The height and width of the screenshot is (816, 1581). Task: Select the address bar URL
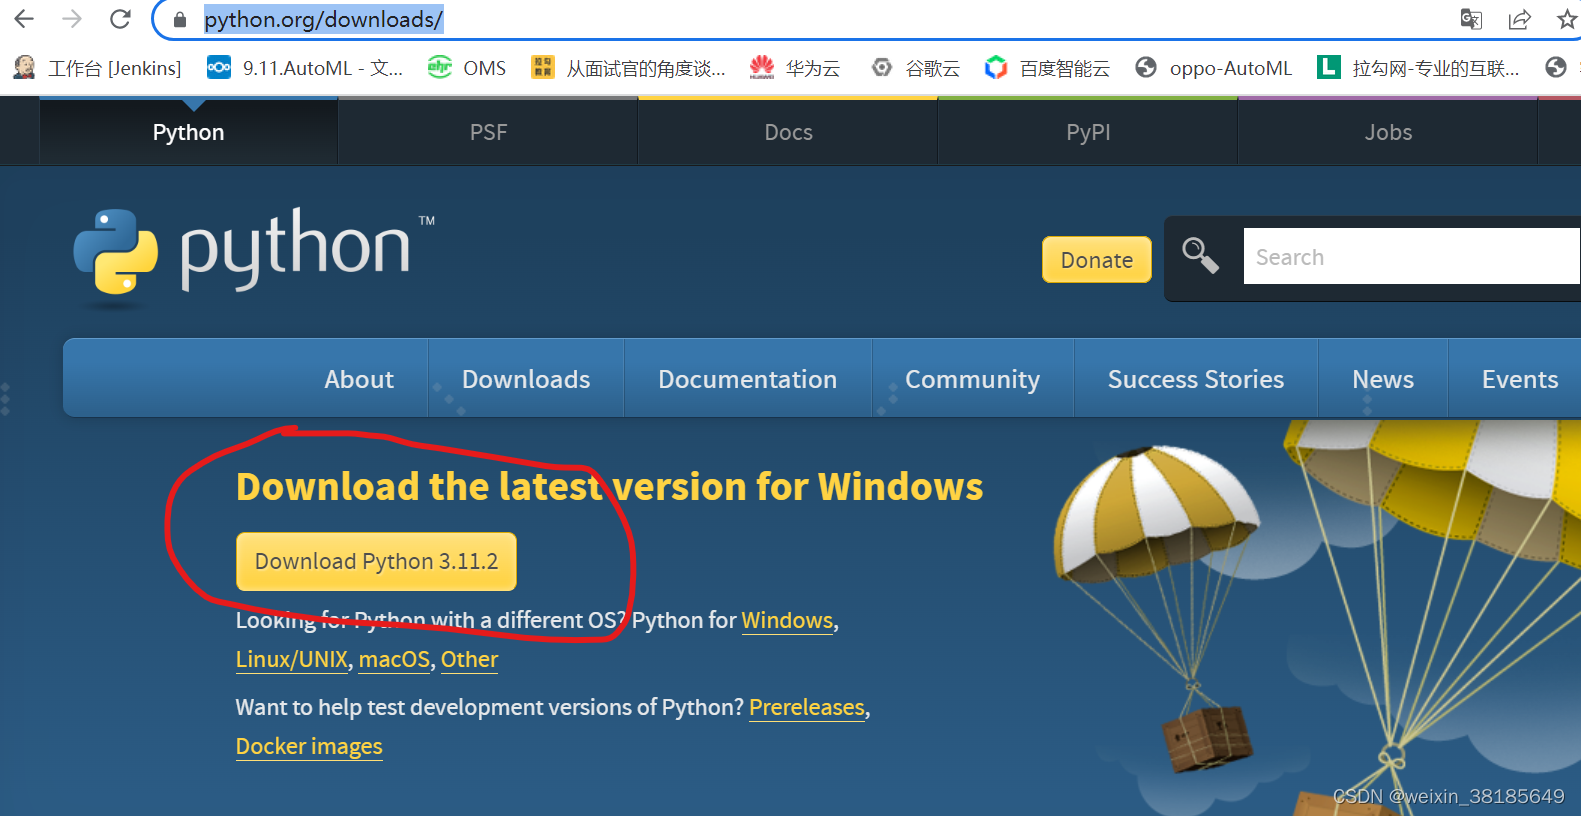point(323,19)
